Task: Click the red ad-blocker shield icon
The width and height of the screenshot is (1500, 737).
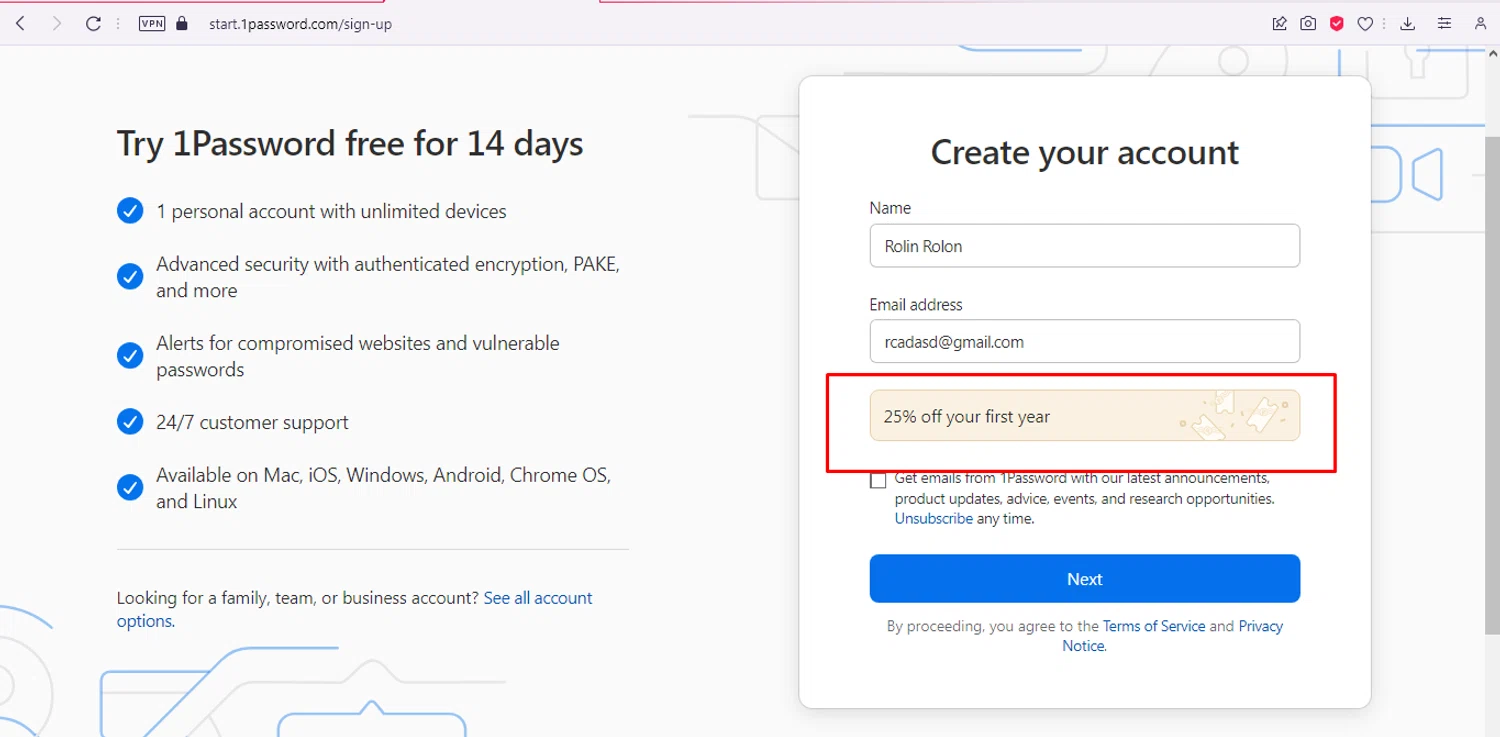Action: coord(1336,24)
